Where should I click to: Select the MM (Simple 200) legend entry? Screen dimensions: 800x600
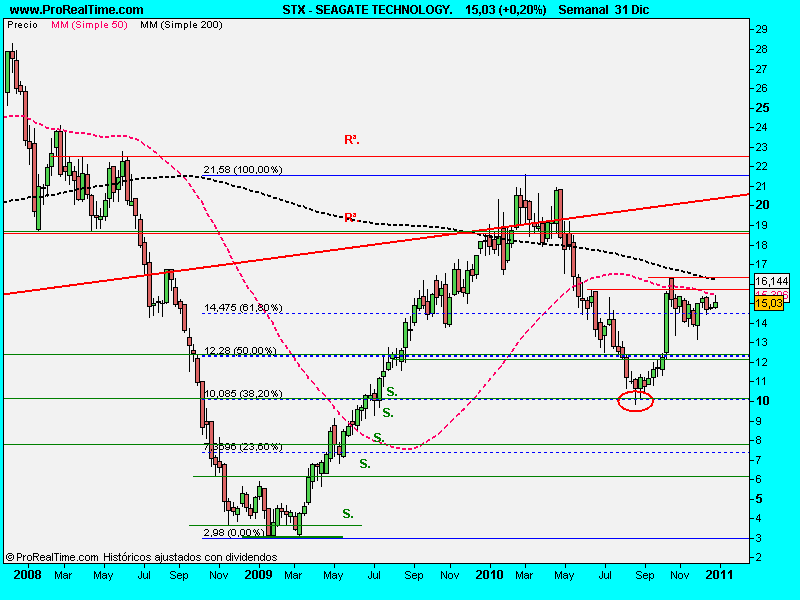pos(181,25)
